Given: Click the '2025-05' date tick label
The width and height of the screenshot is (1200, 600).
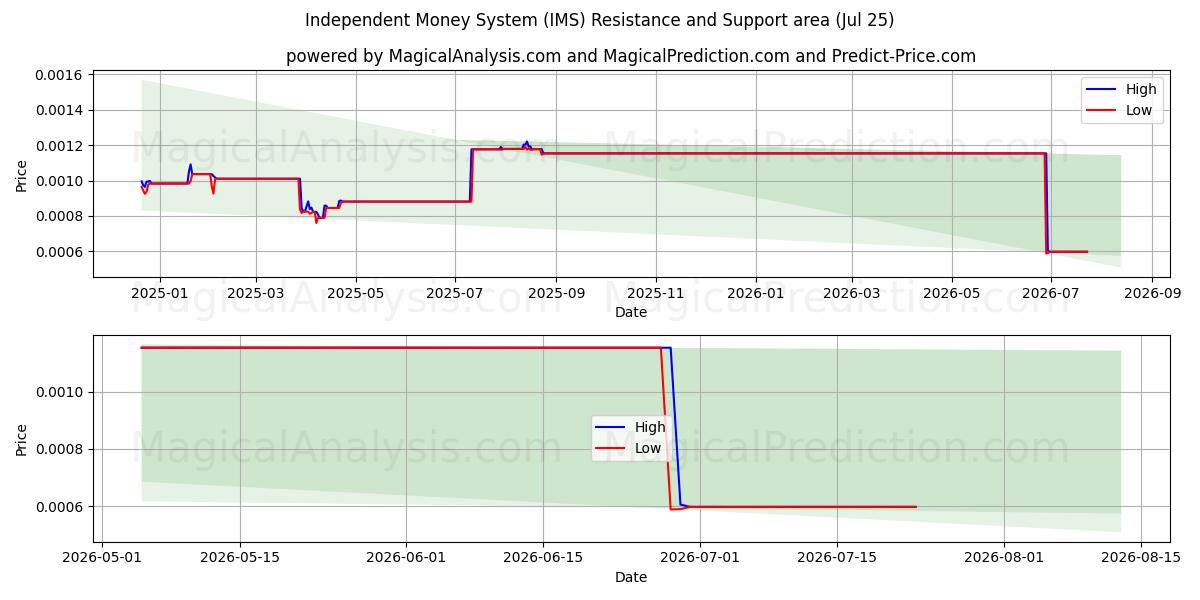Looking at the screenshot, I should tap(356, 294).
